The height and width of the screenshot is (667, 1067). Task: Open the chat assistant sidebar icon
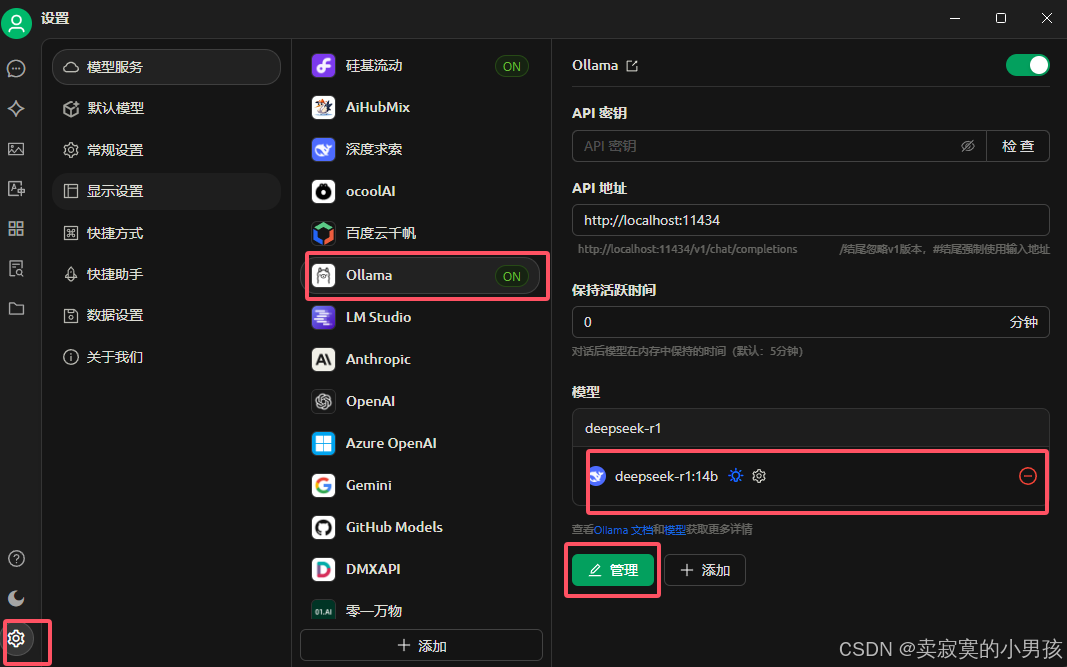coord(16,69)
